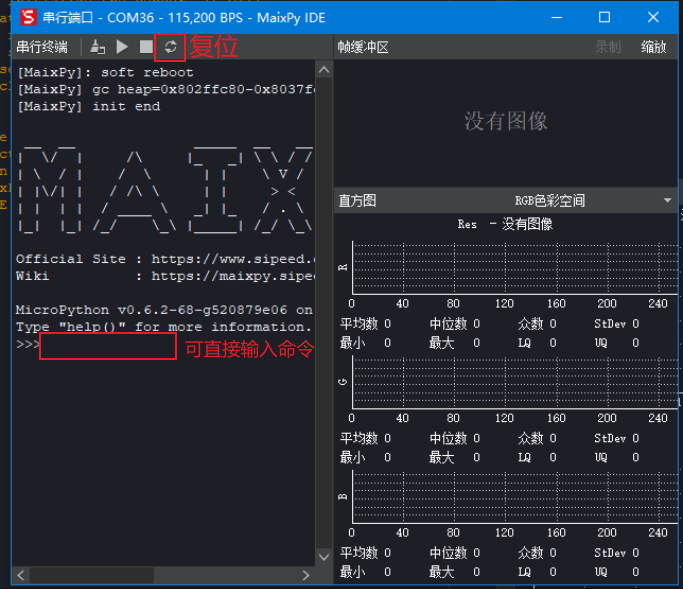Click the terminal scroll down arrow
This screenshot has width=683, height=589.
click(x=324, y=557)
